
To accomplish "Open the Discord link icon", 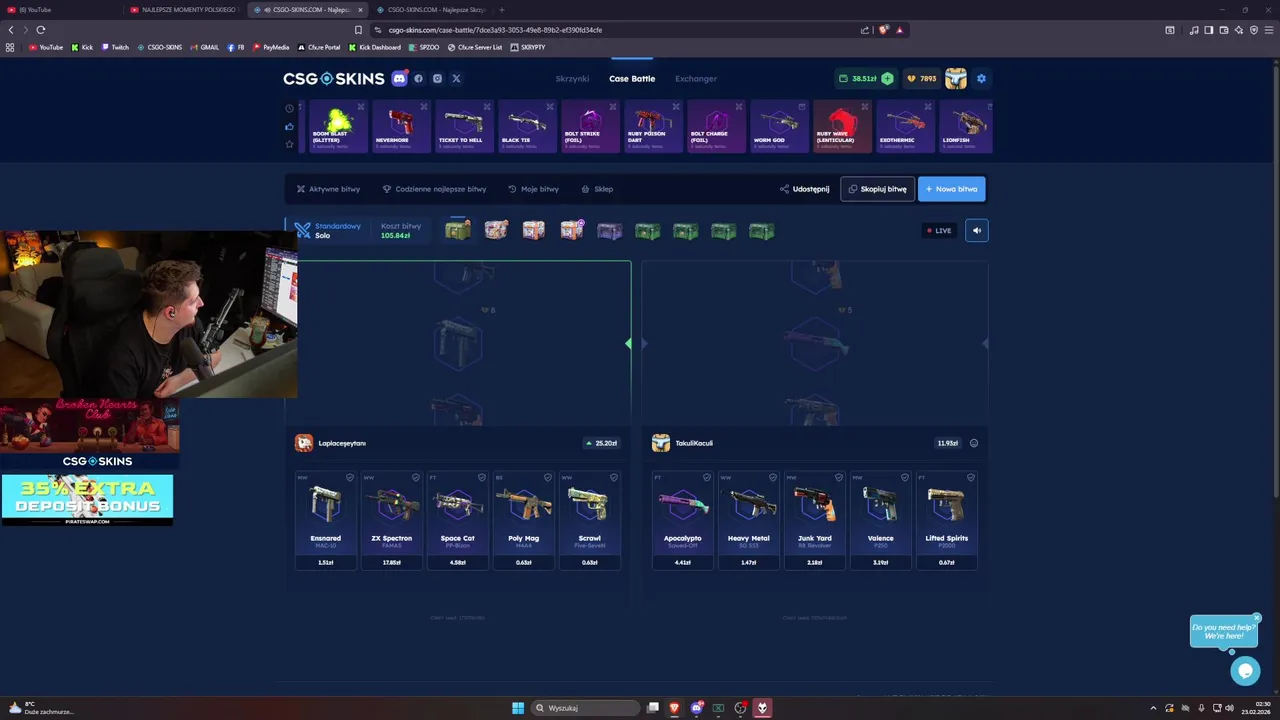I will tap(399, 78).
